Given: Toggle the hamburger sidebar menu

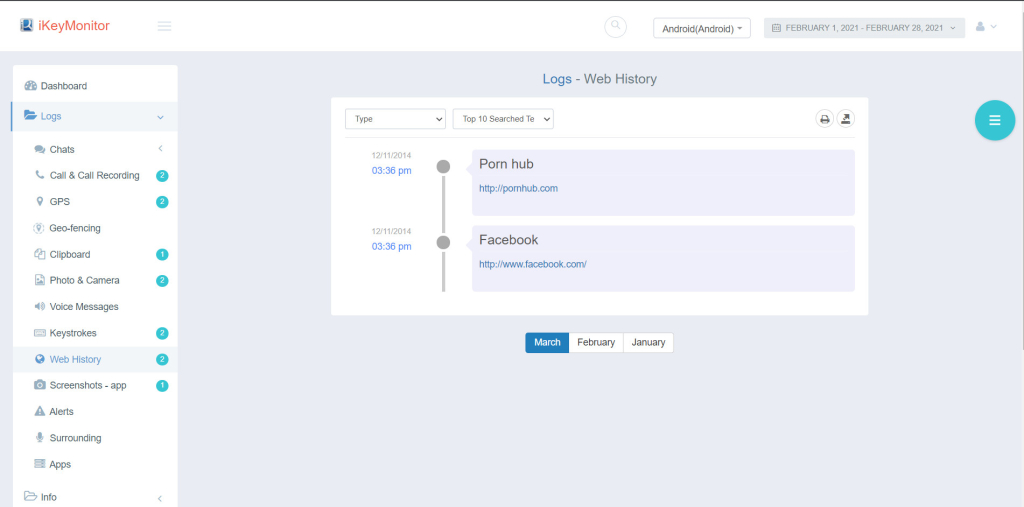Looking at the screenshot, I should pyautogui.click(x=165, y=26).
